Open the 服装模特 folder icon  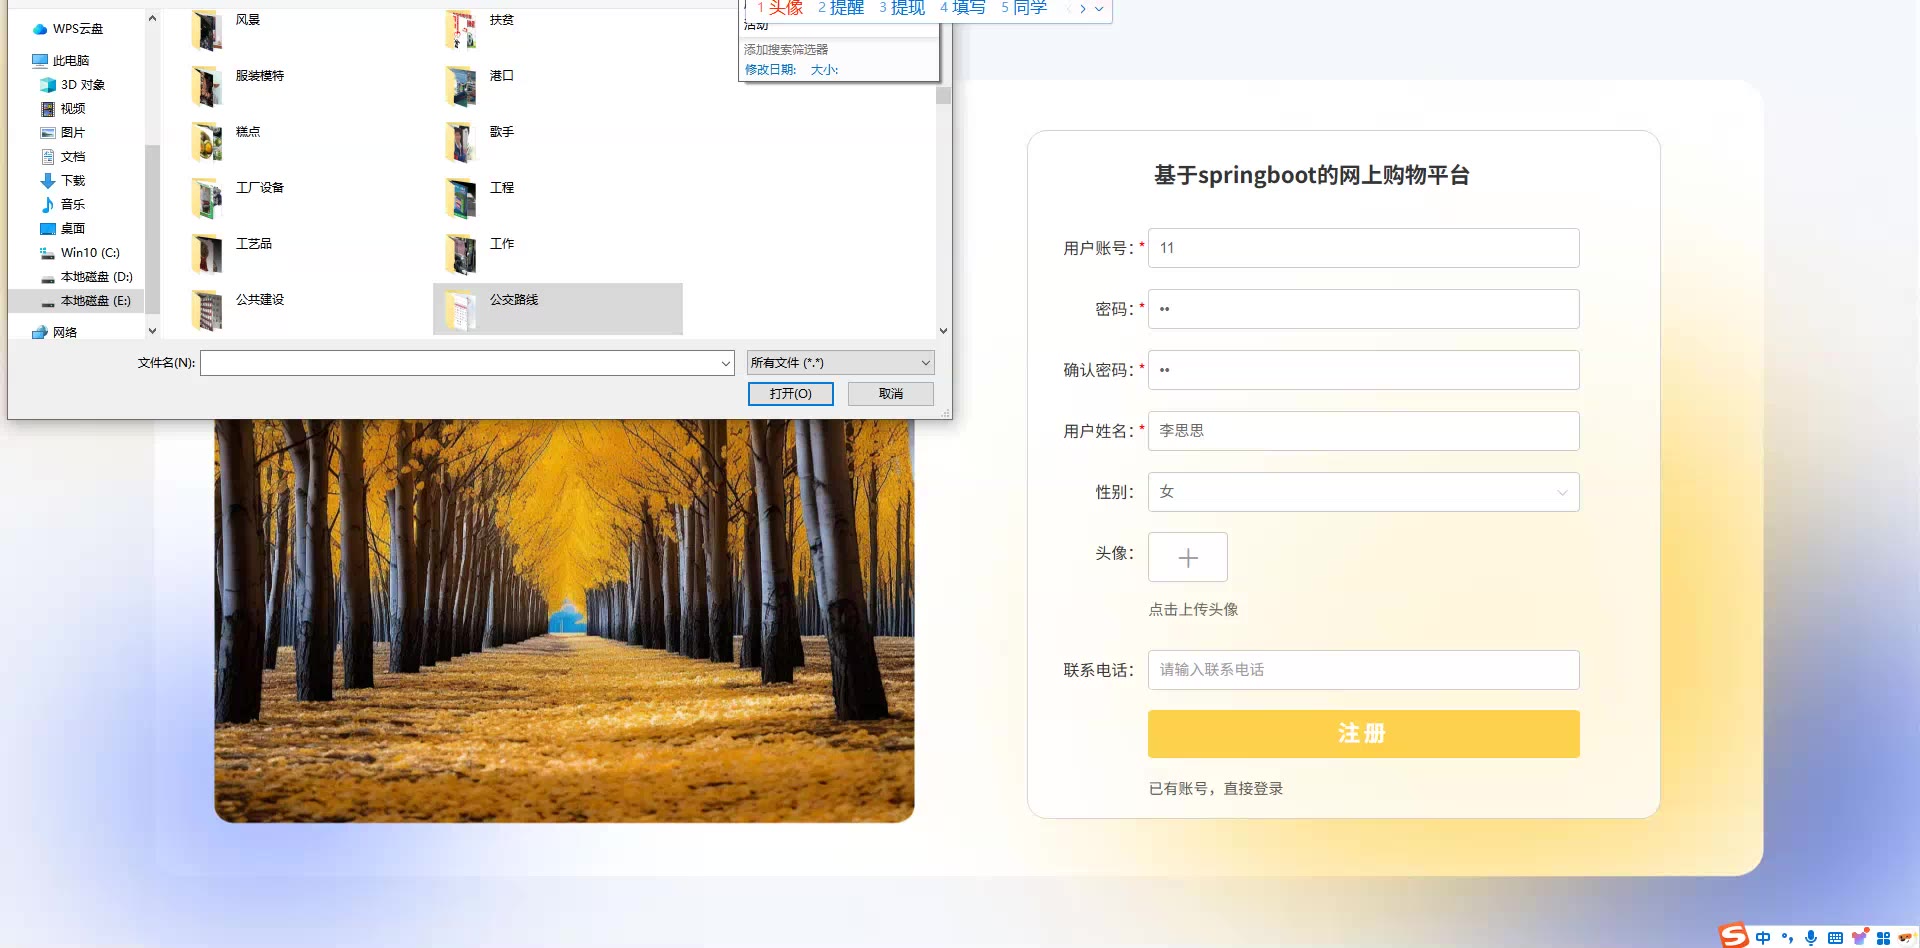click(207, 87)
